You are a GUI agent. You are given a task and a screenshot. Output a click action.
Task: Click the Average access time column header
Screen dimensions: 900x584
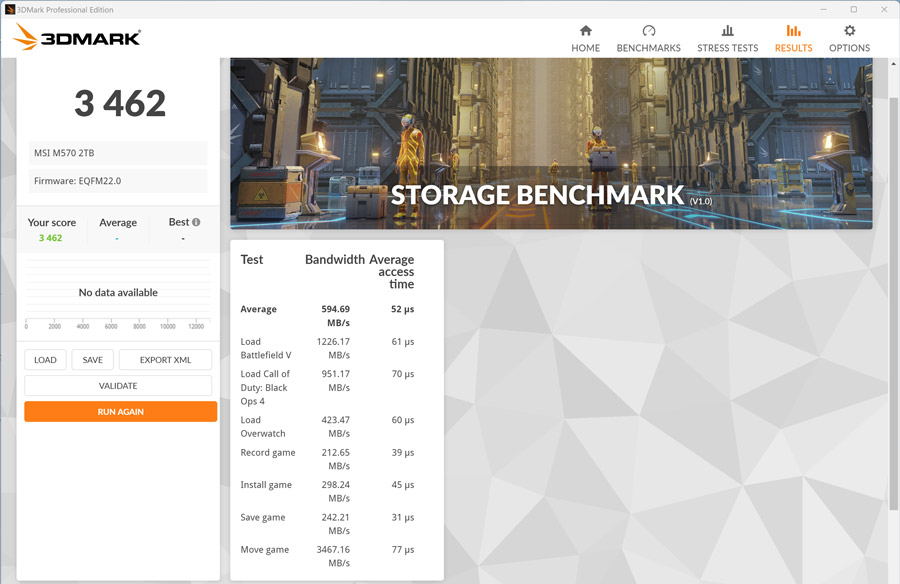393,272
